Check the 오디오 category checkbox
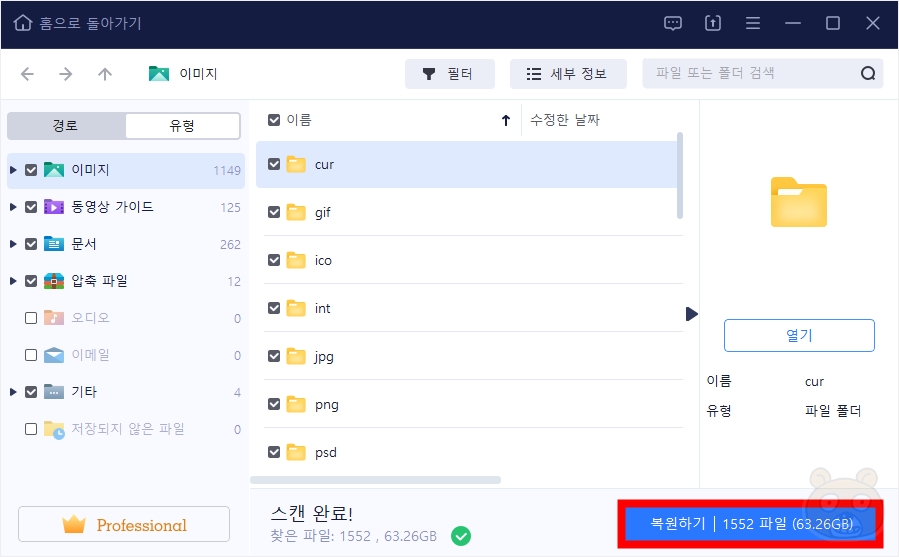The width and height of the screenshot is (899, 557). [x=31, y=318]
